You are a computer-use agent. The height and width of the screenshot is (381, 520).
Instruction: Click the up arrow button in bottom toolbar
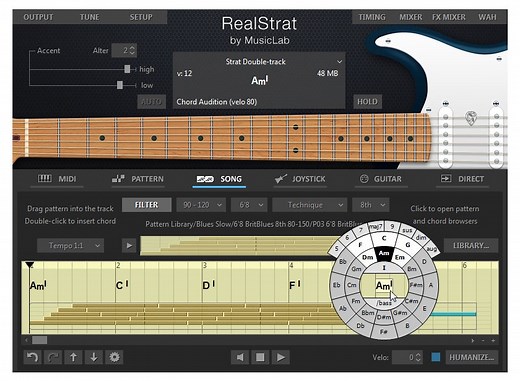coord(73,357)
